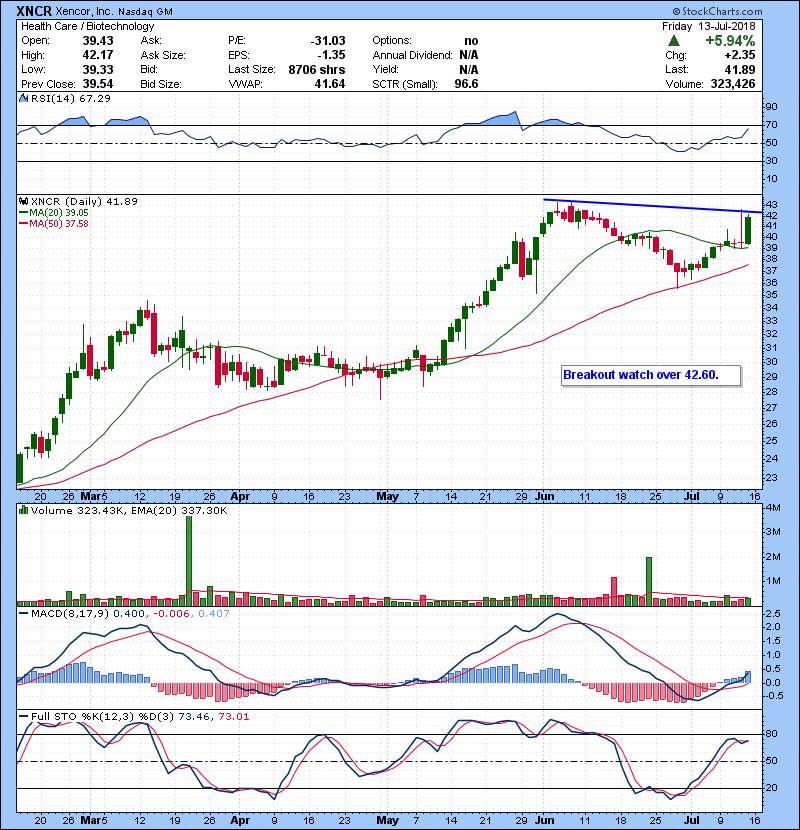Click the date 'Friday 13-Jul-2018'
This screenshot has height=830, width=800.
[708, 26]
